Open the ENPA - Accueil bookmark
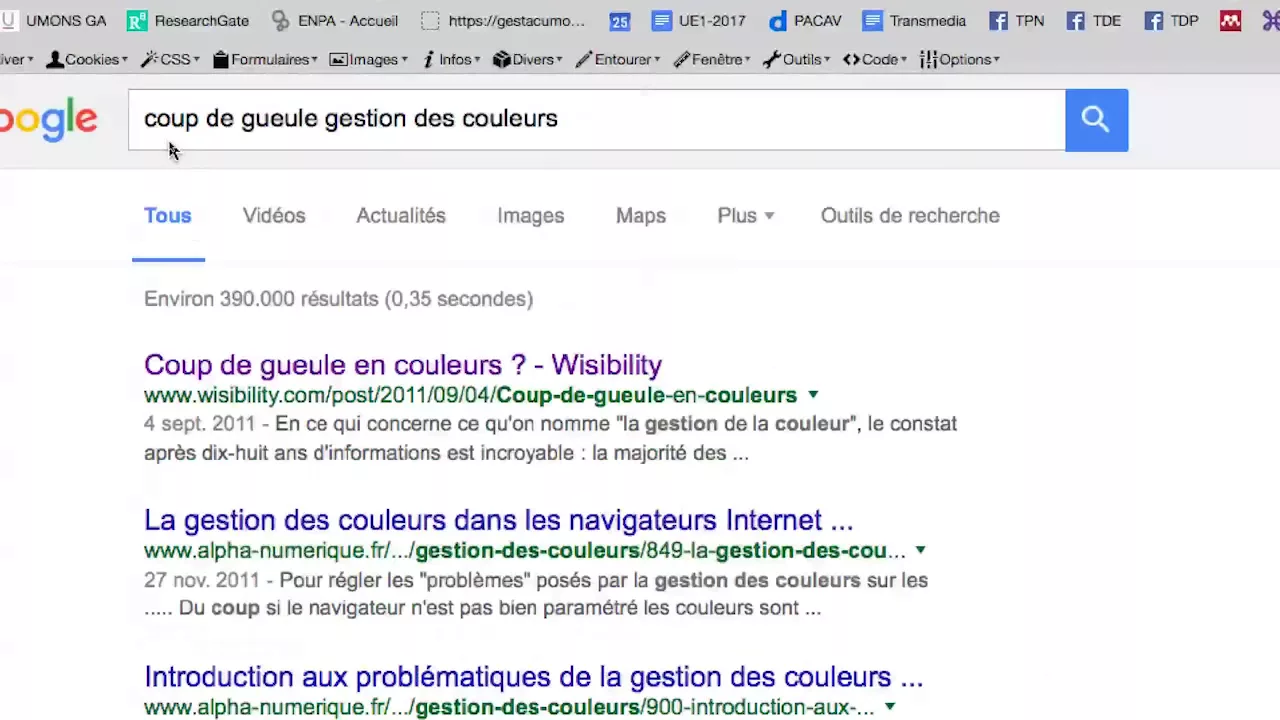The height and width of the screenshot is (720, 1280). point(334,20)
